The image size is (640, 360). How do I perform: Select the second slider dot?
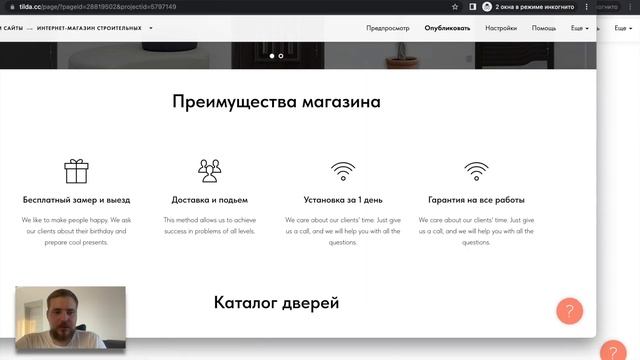coord(281,56)
